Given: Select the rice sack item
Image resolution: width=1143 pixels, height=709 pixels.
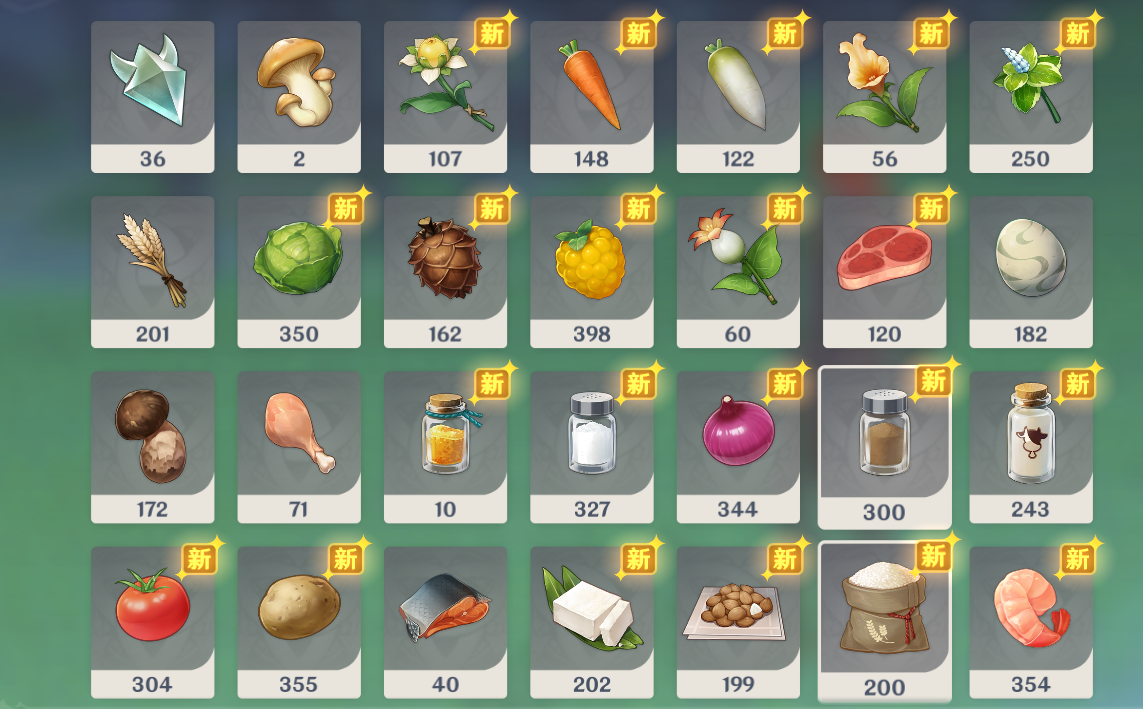Looking at the screenshot, I should (884, 622).
